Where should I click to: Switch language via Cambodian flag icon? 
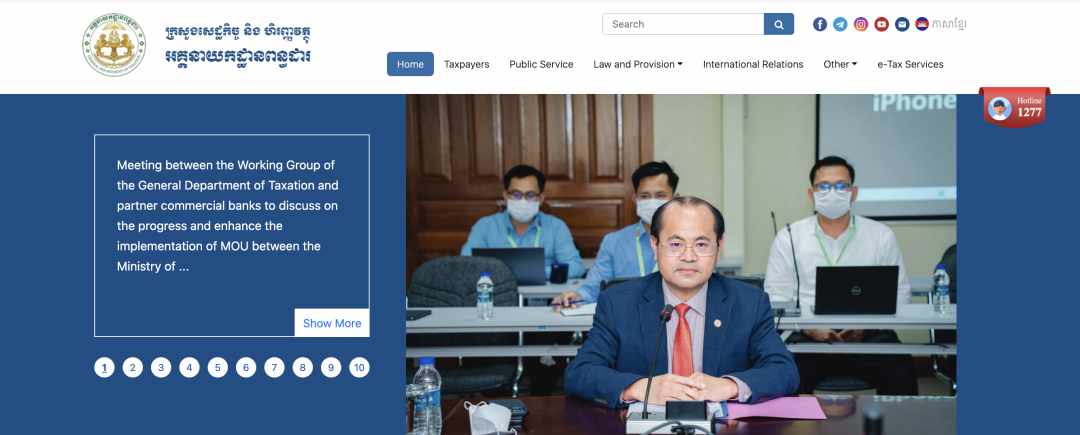[922, 24]
